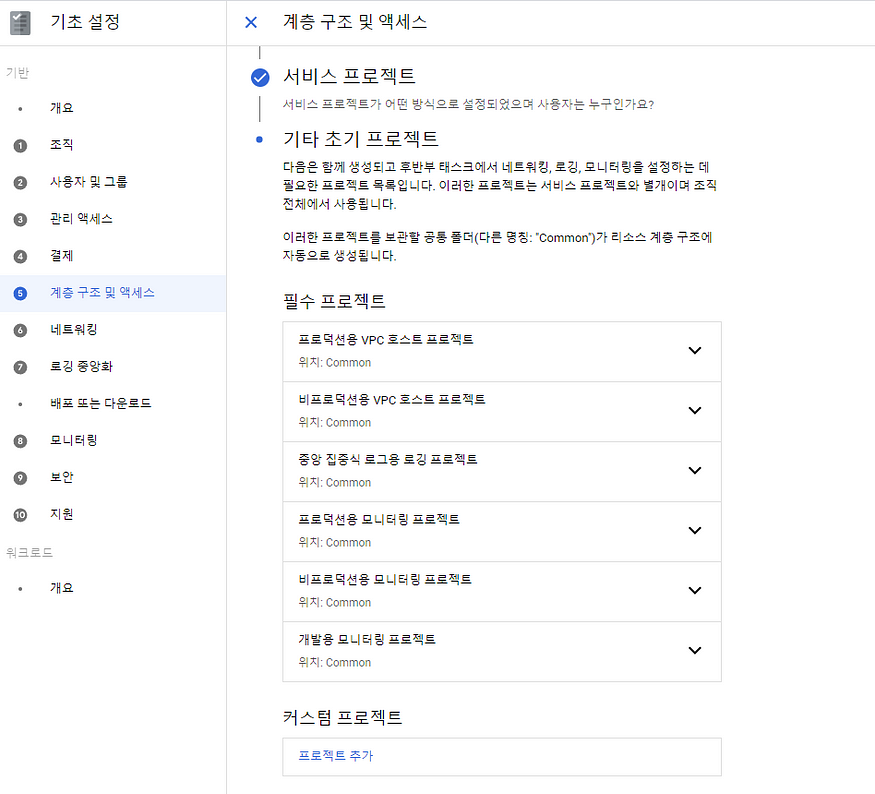Screen dimensions: 875x794
Task: Click the 비프로덕션용 모니터링 프로젝트 title
Action: pyautogui.click(x=385, y=579)
